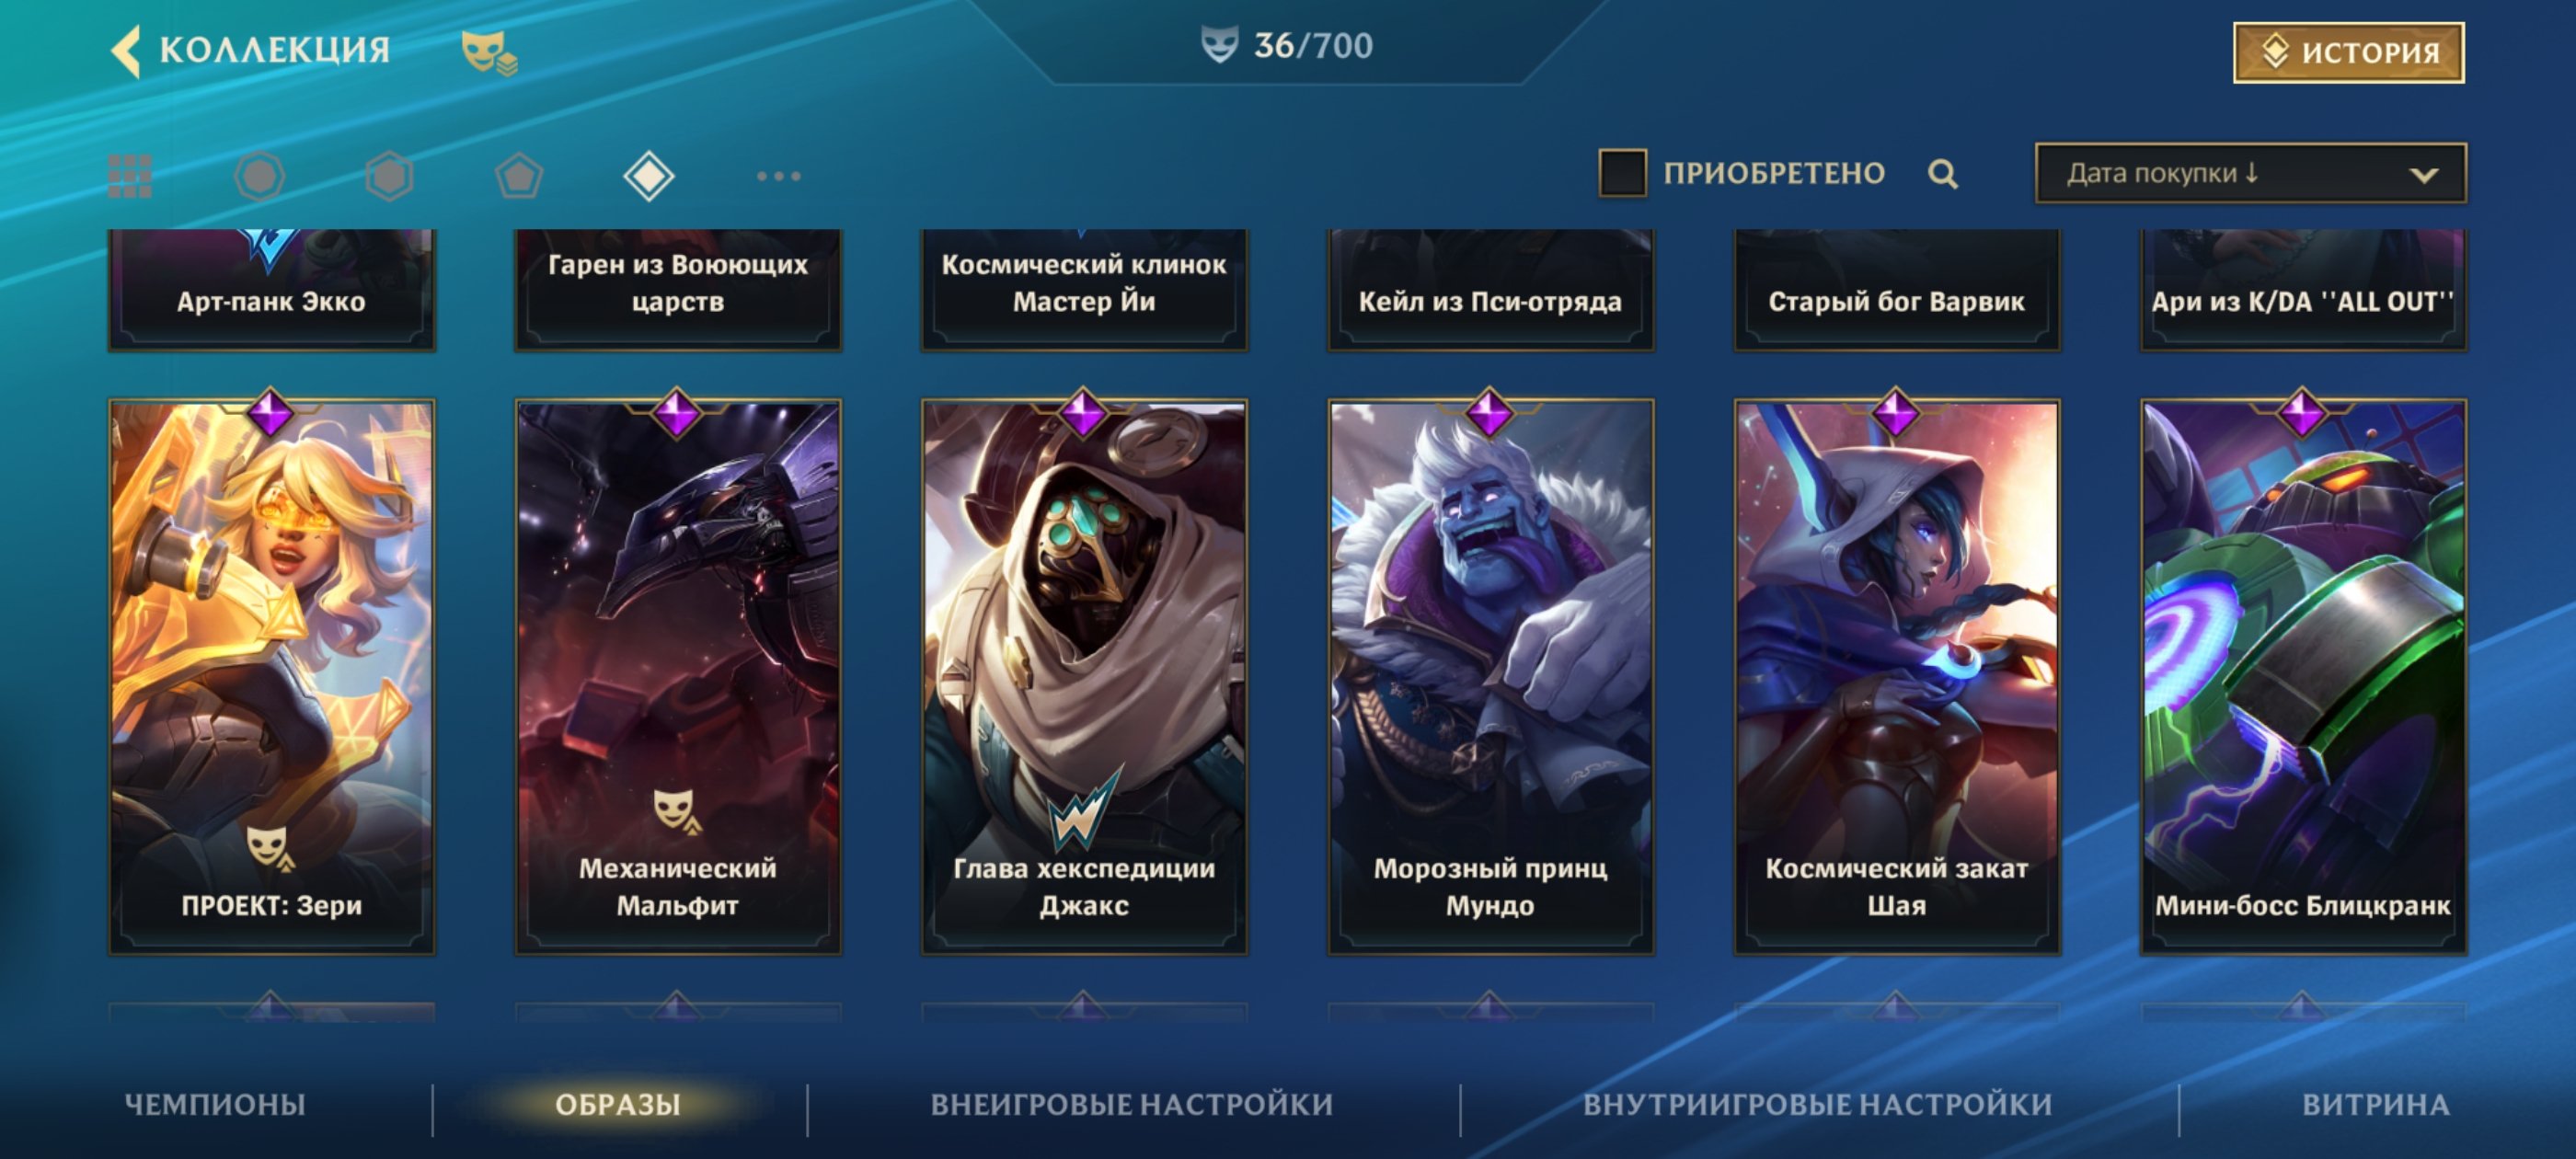
Task: Expand sorting with the dropdown chevron arrow
Action: [2423, 175]
